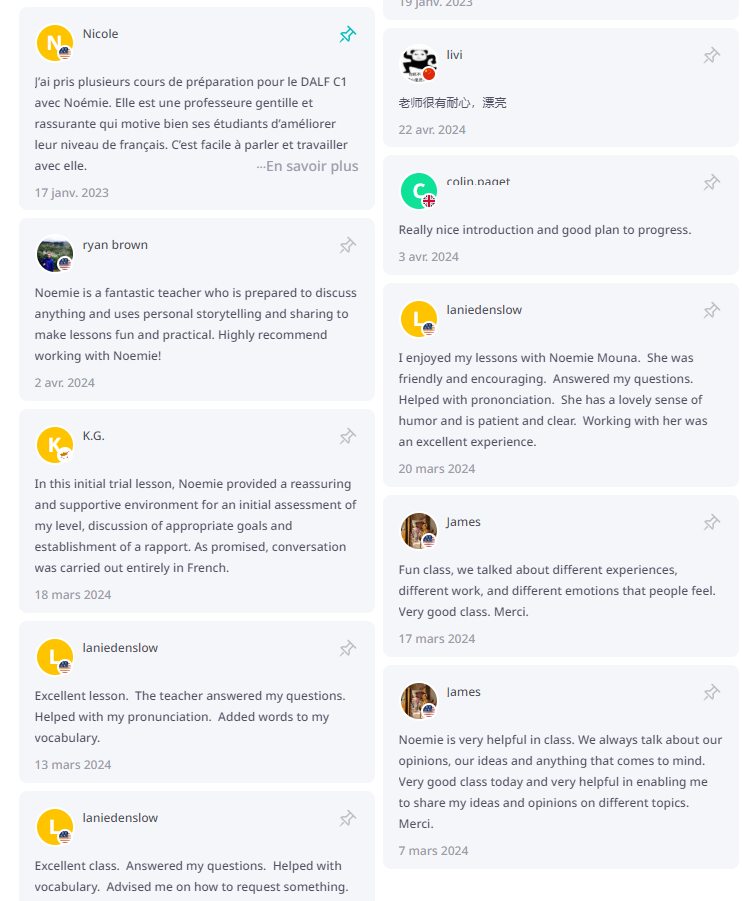Screen dimensions: 742x901
Task: Open ryan brown's profile photo
Action: click(x=55, y=254)
